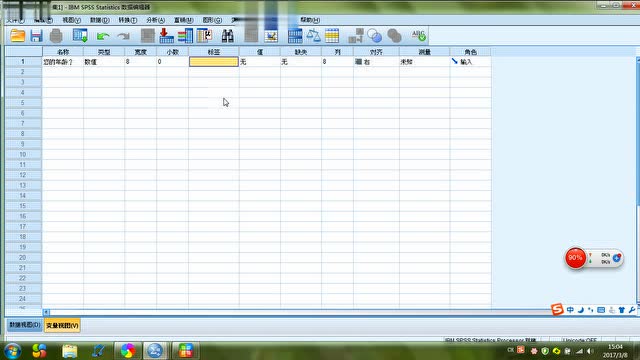Open the 直销(M) menu
The width and height of the screenshot is (640, 360).
183,20
